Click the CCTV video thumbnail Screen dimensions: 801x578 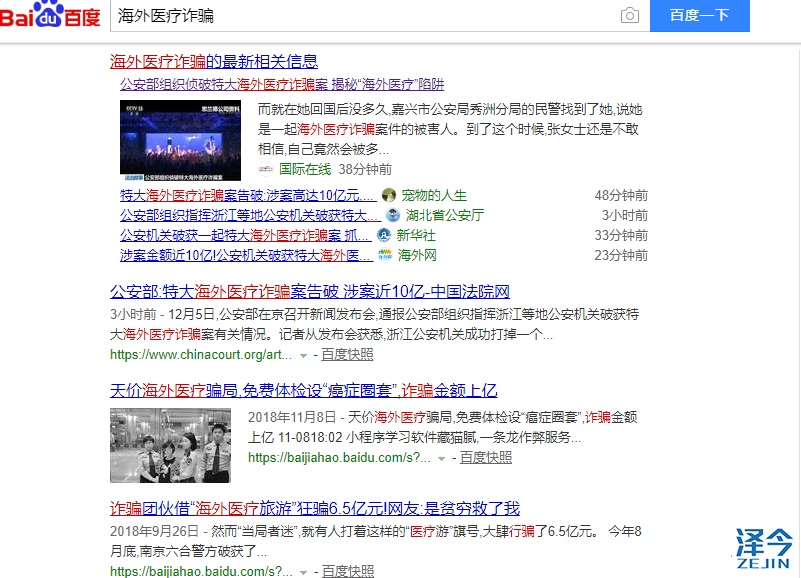tap(178, 140)
